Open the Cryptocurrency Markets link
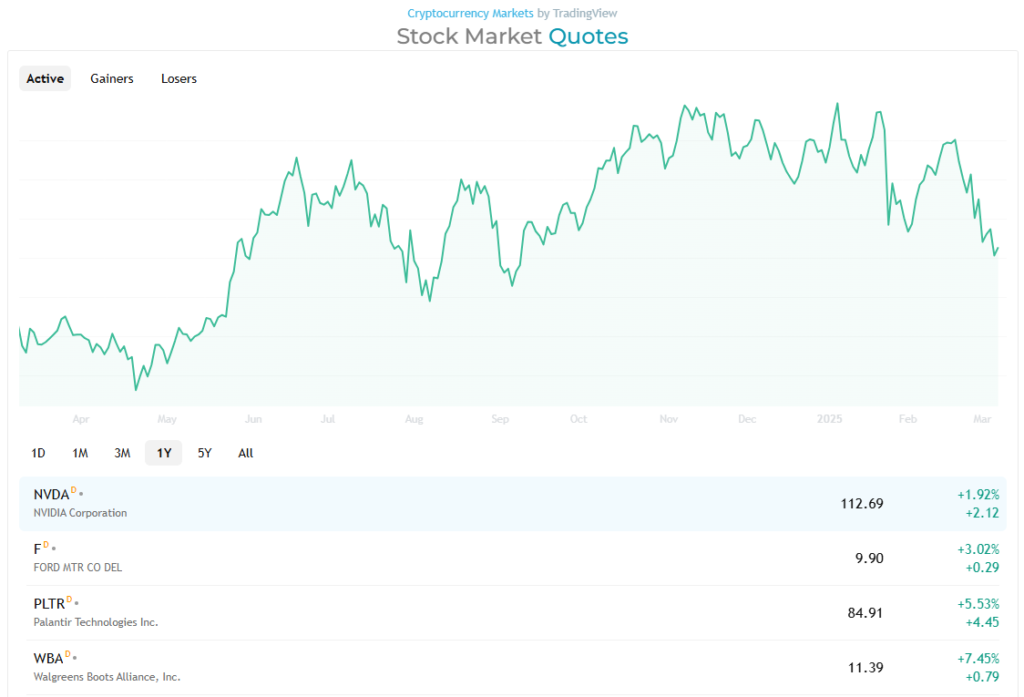This screenshot has height=697, width=1024. (470, 13)
